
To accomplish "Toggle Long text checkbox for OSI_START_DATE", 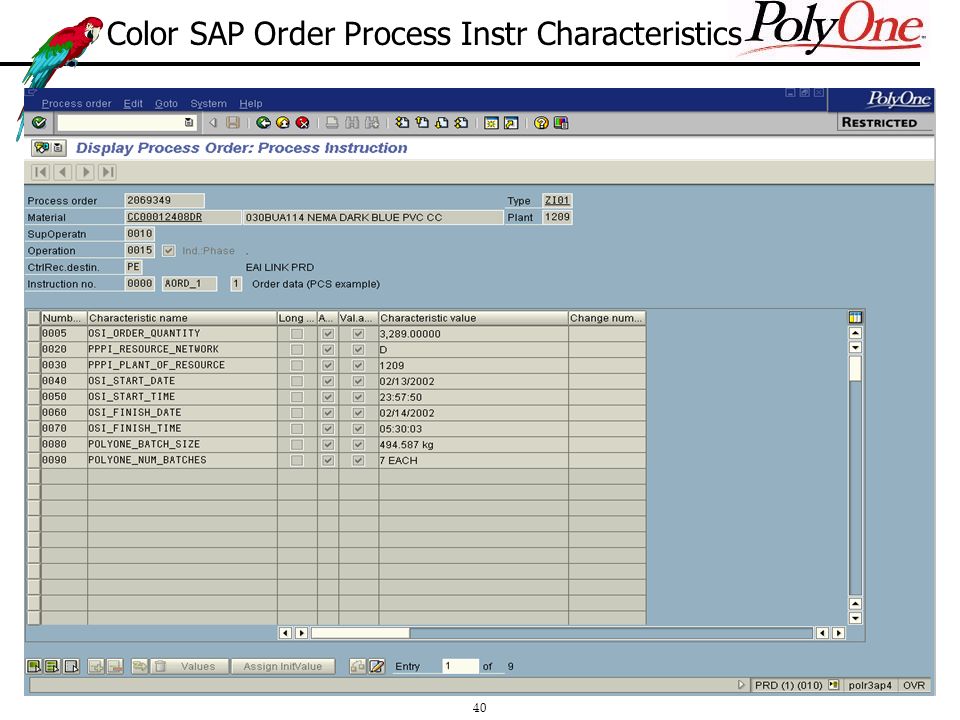I will (297, 381).
